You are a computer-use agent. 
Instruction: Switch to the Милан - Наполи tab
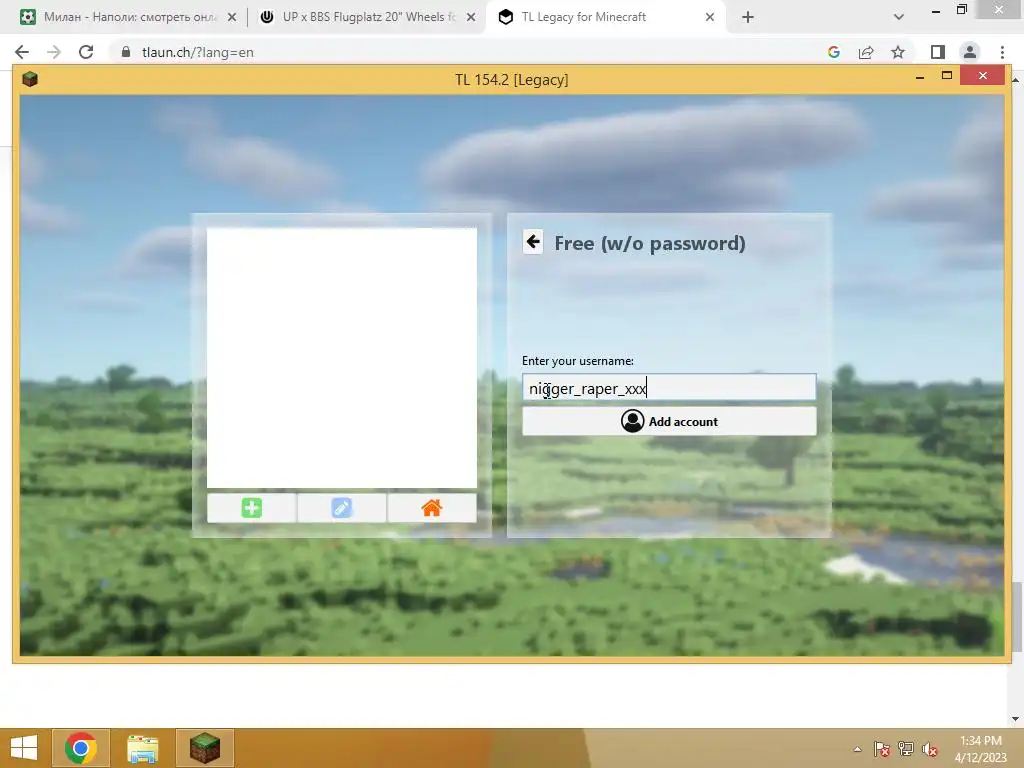pos(129,17)
